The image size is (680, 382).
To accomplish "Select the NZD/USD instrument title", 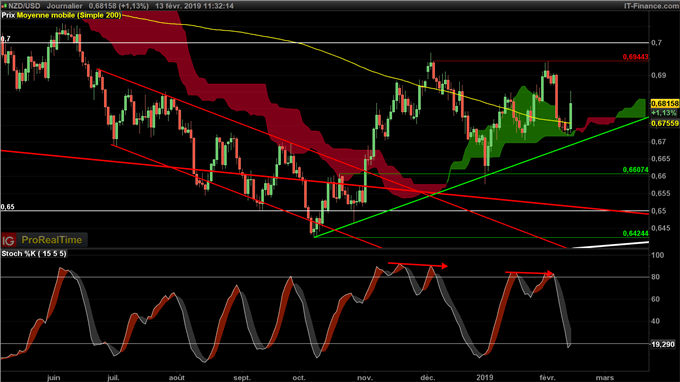I will click(24, 6).
